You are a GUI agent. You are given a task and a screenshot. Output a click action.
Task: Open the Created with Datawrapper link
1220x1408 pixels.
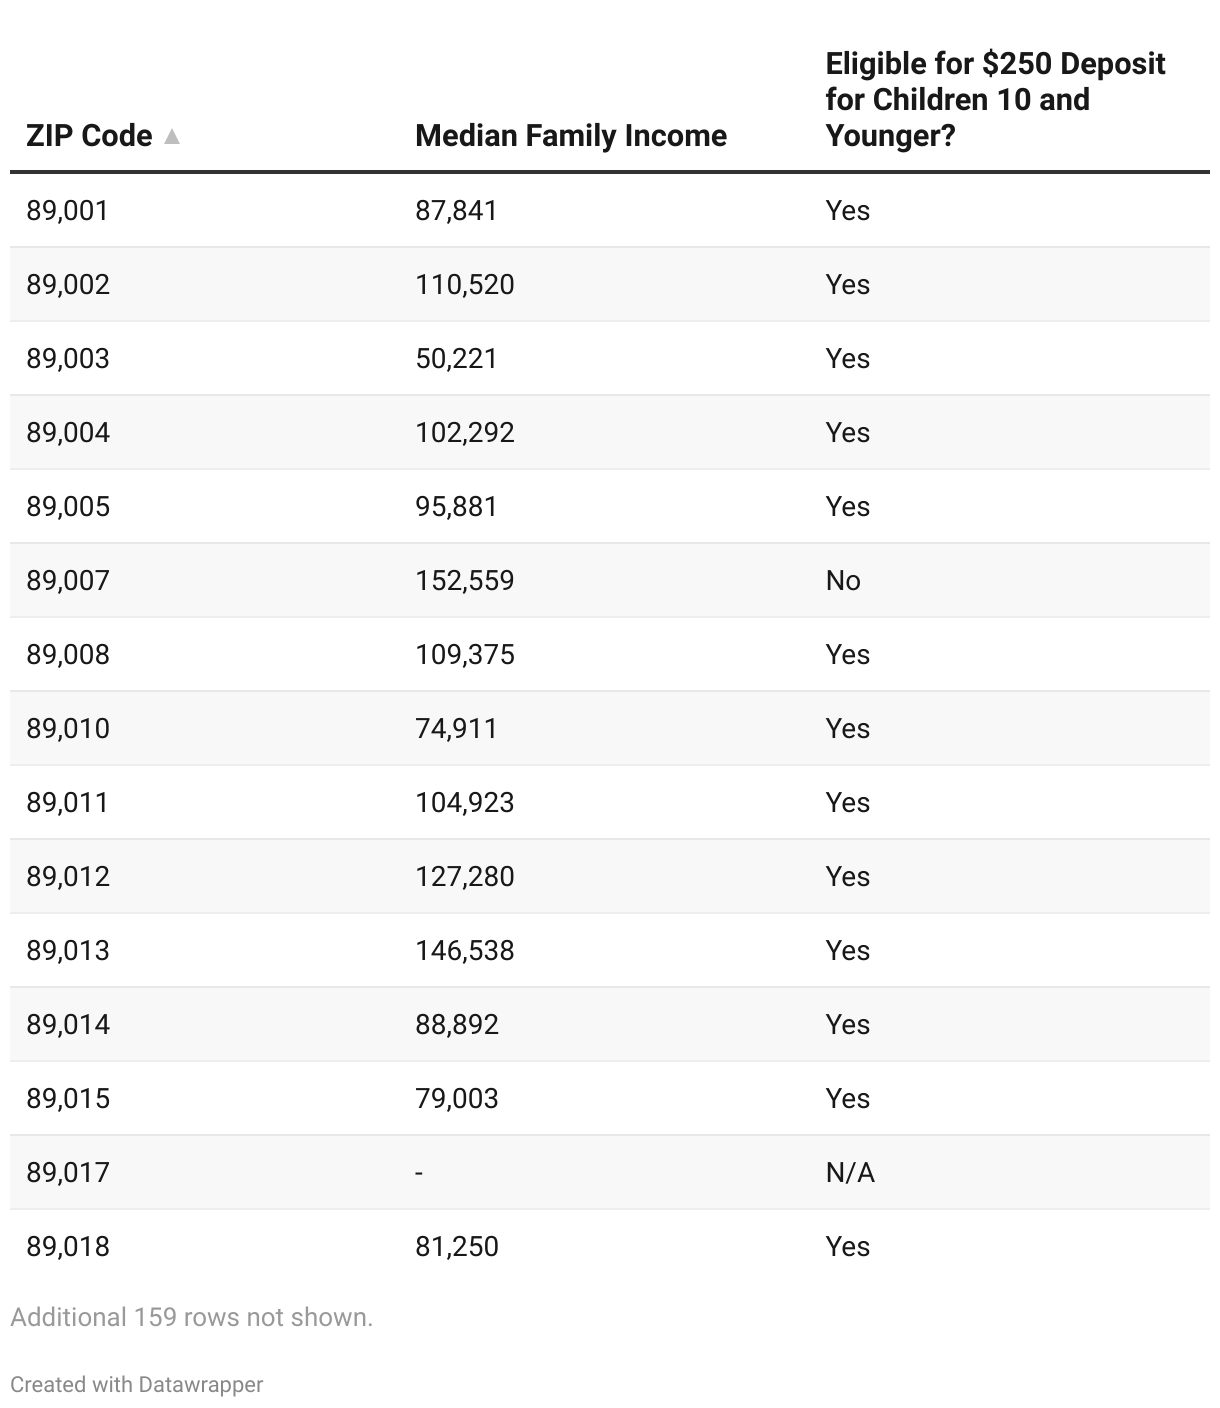(x=137, y=1385)
